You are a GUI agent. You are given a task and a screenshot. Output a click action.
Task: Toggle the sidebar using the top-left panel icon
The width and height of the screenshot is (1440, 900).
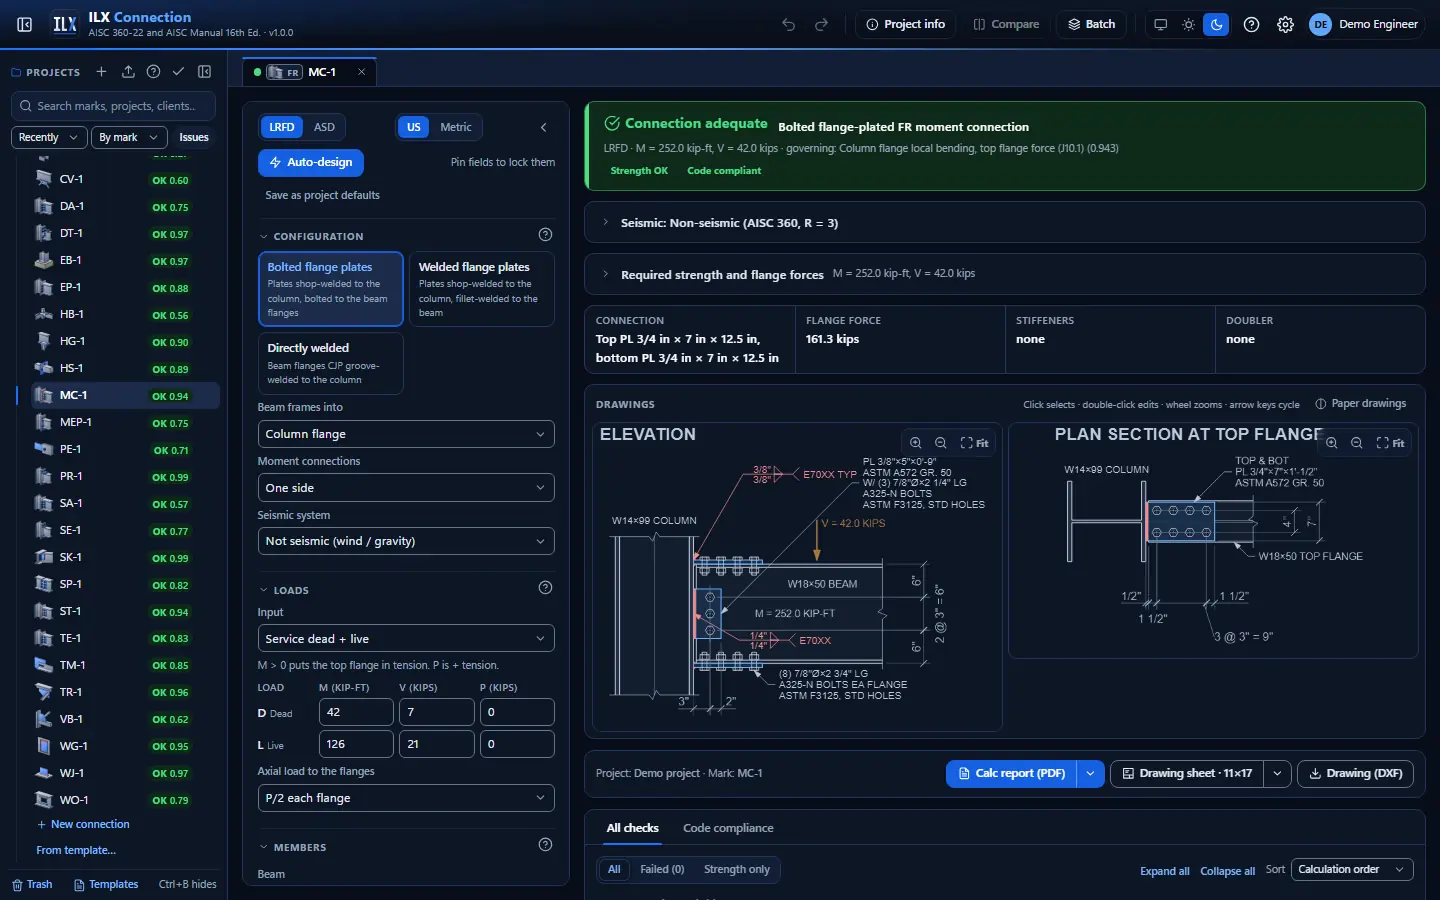pyautogui.click(x=25, y=24)
